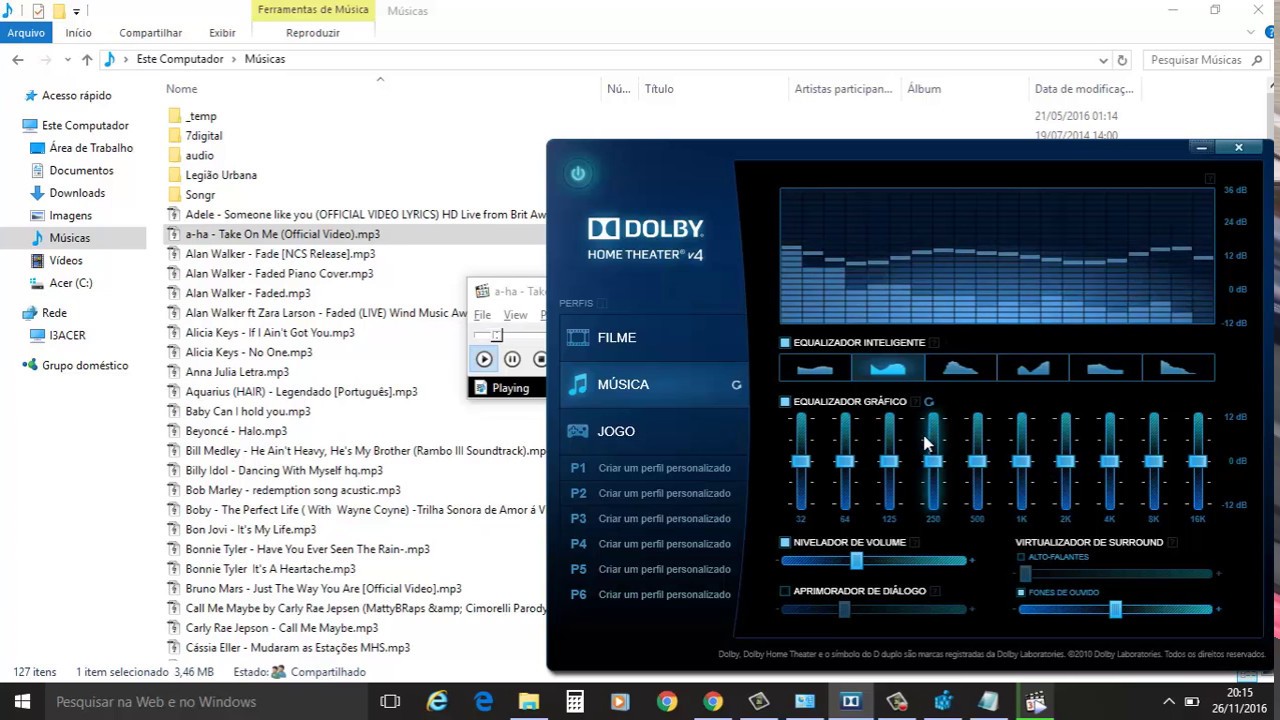This screenshot has height=720, width=1280.
Task: Open address bar history dropdown
Action: point(1103,60)
